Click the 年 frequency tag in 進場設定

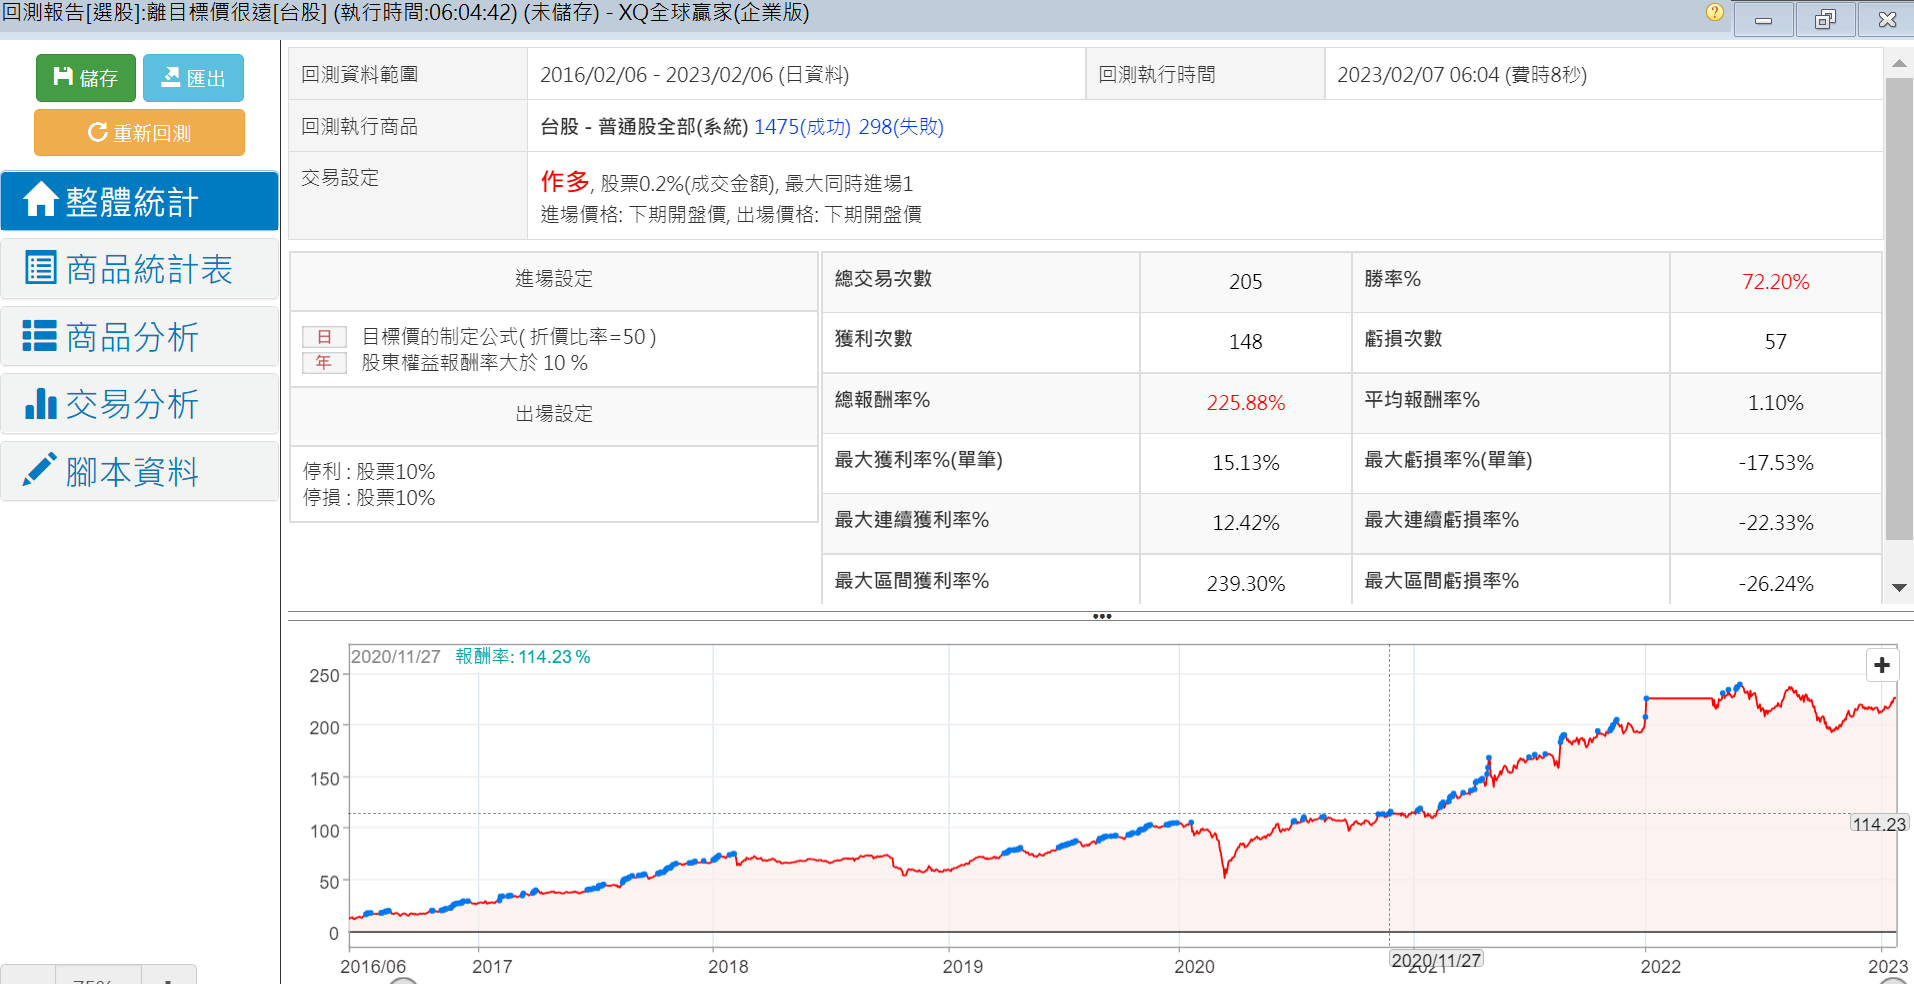[x=324, y=362]
